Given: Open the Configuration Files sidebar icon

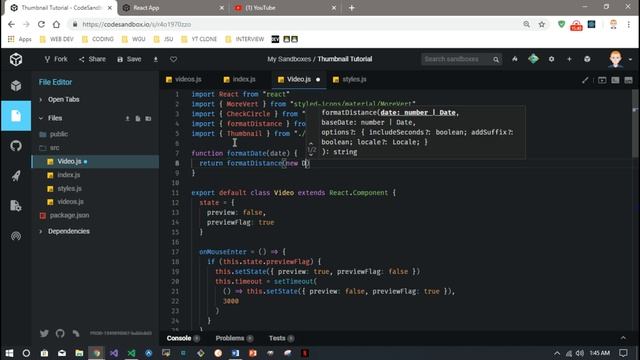Looking at the screenshot, I should 16,206.
